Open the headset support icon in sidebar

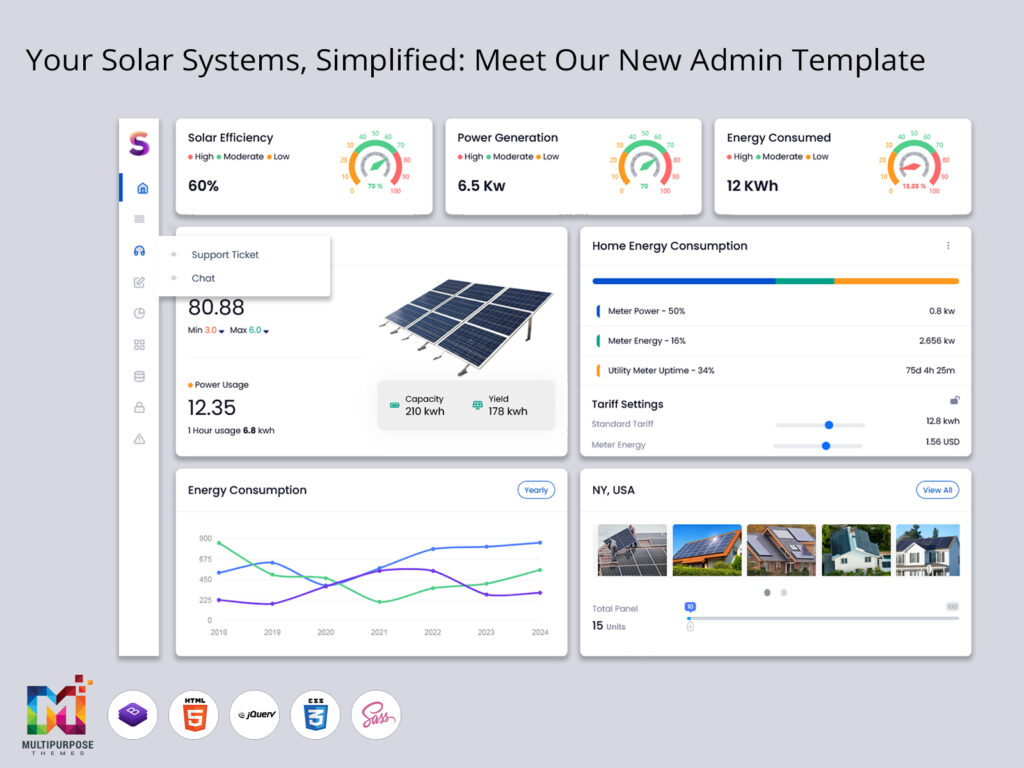pyautogui.click(x=139, y=251)
